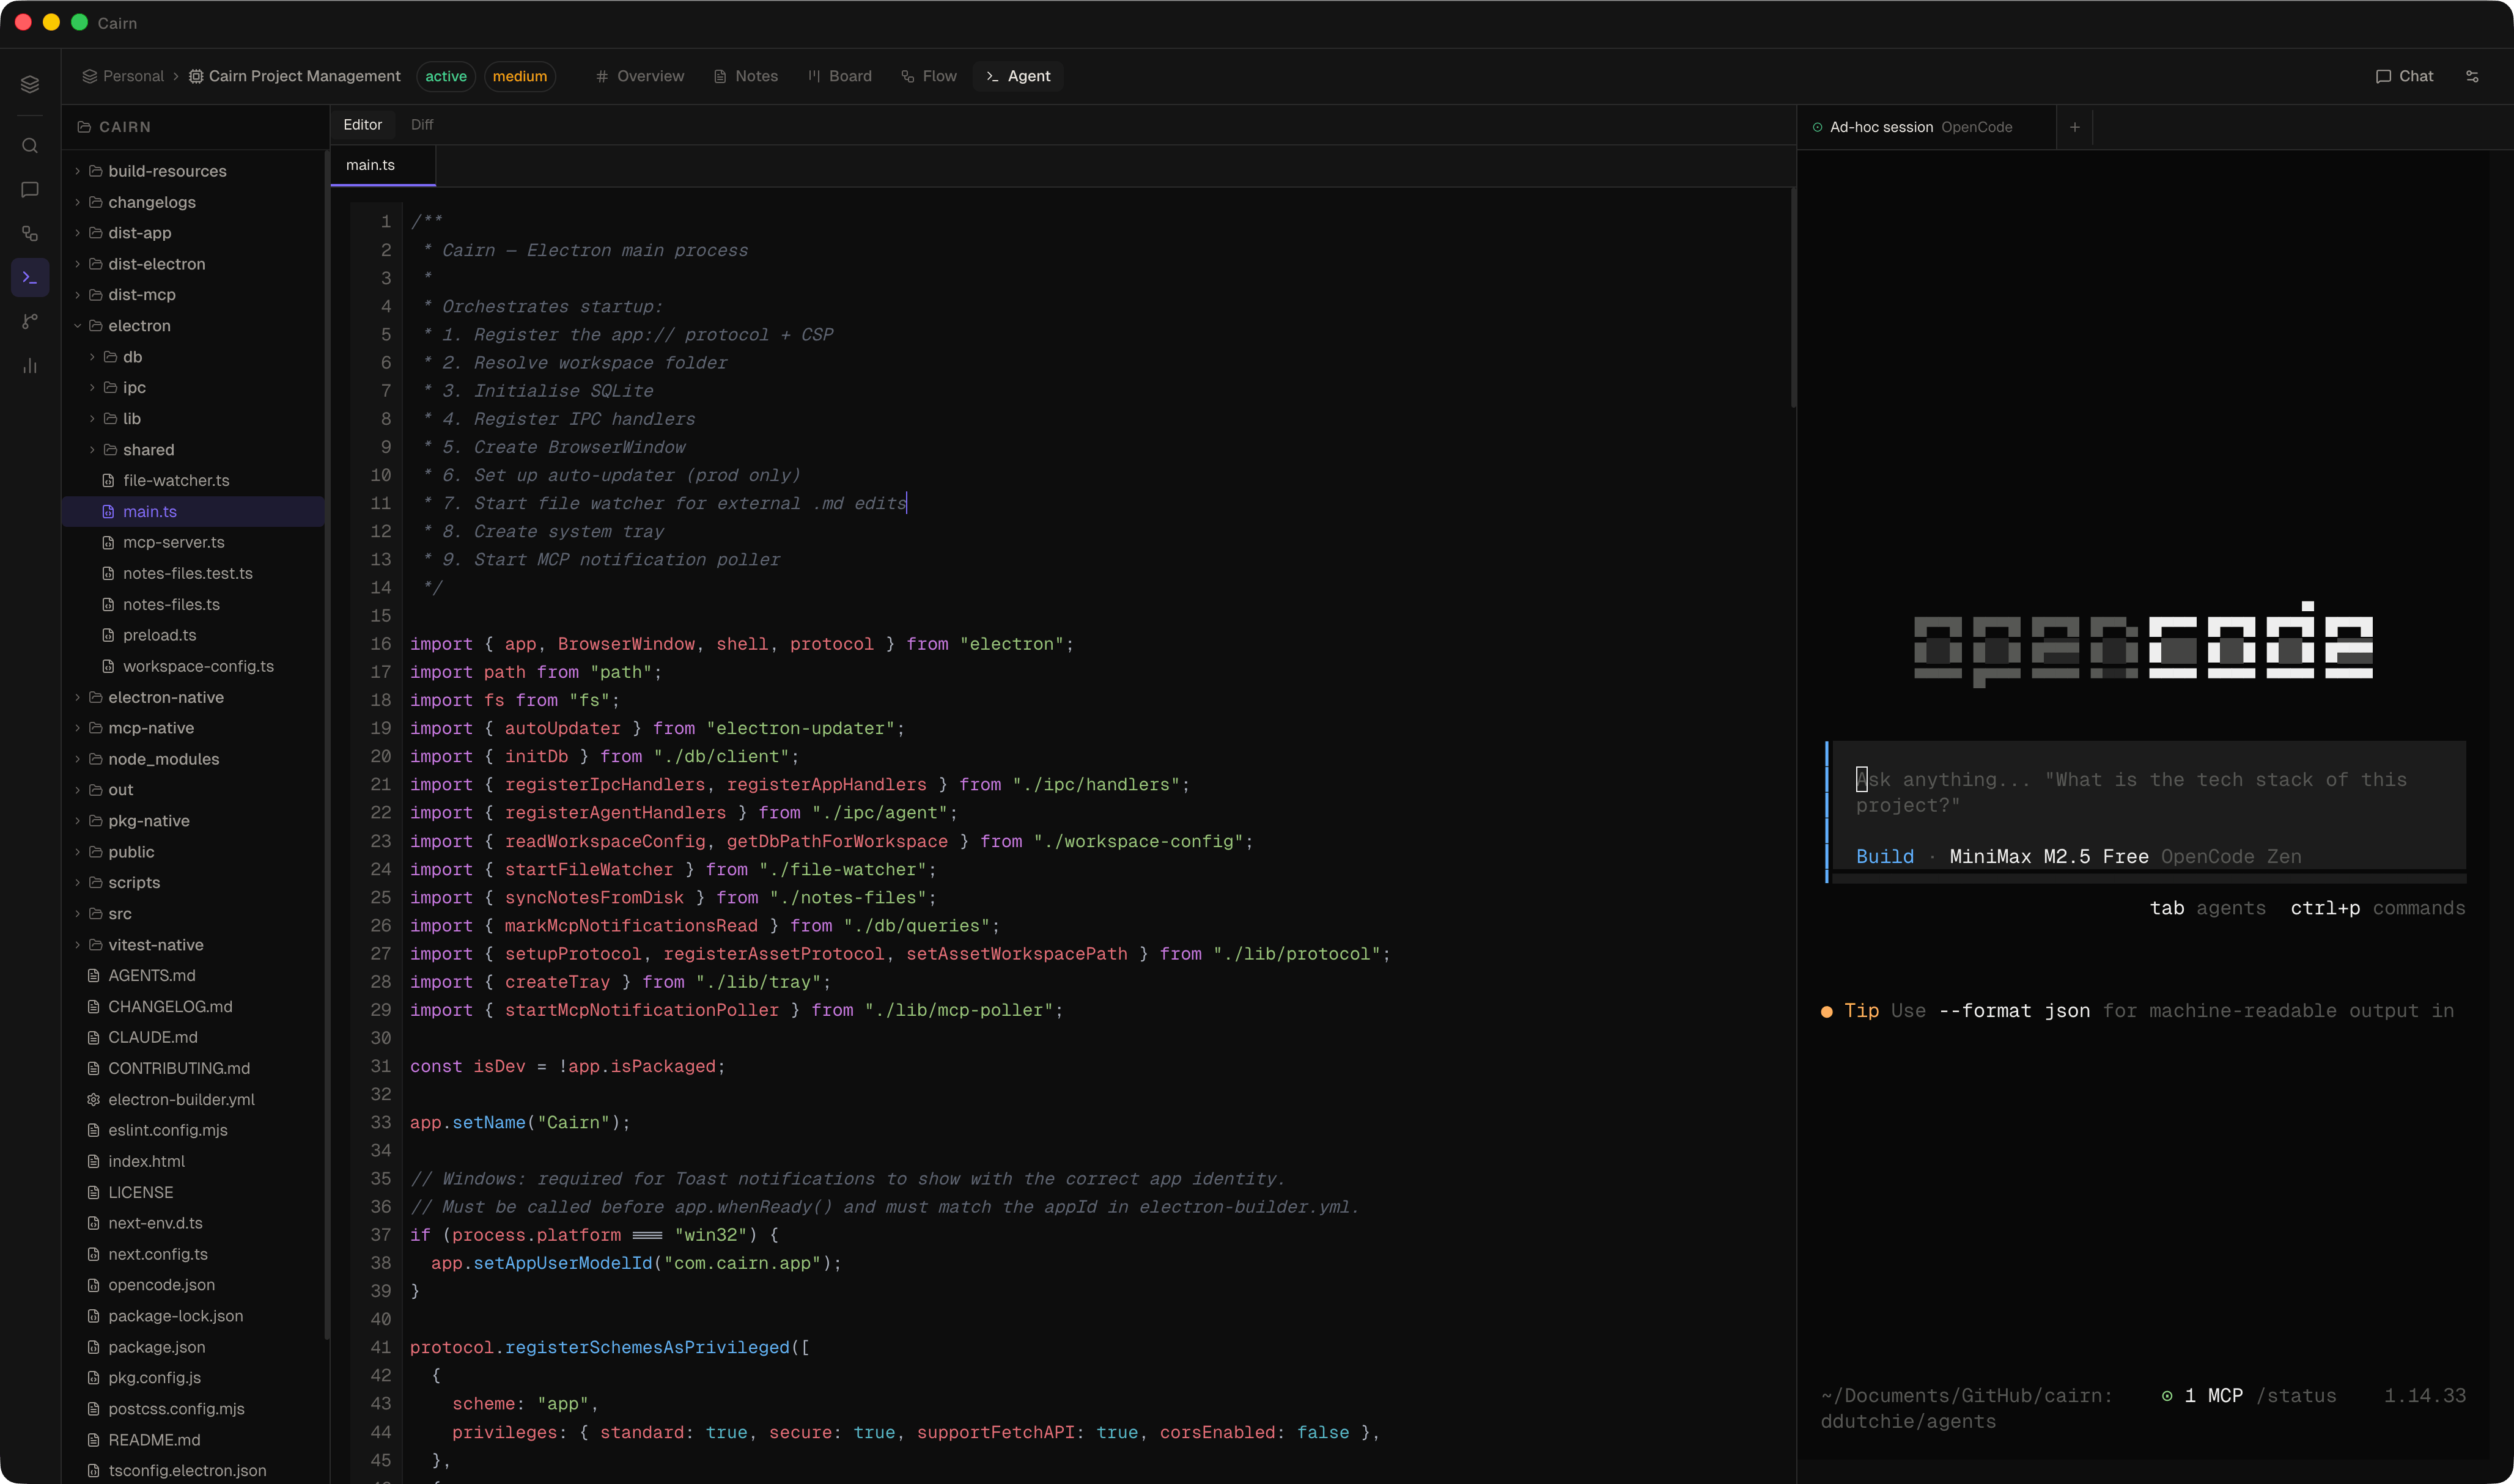The height and width of the screenshot is (1484, 2514).
Task: Open mcp-server.ts in the file tree
Action: 194,542
